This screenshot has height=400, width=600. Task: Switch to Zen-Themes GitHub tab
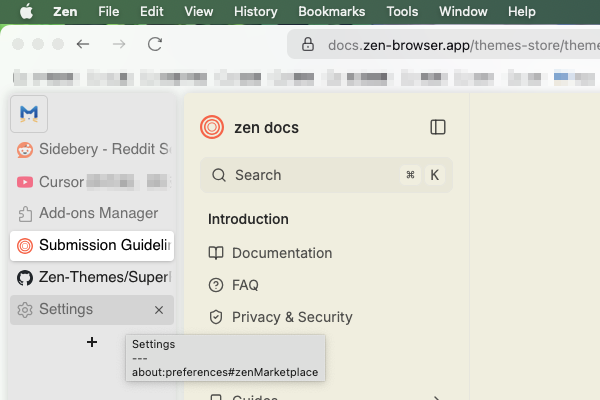tap(92, 278)
